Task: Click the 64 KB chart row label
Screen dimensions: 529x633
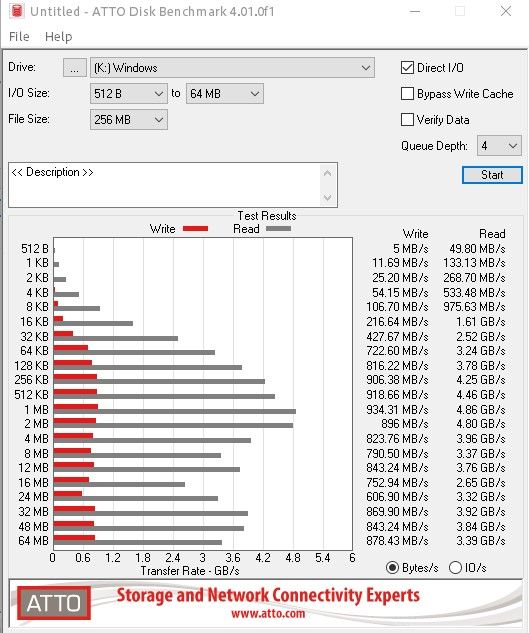Action: click(x=34, y=350)
